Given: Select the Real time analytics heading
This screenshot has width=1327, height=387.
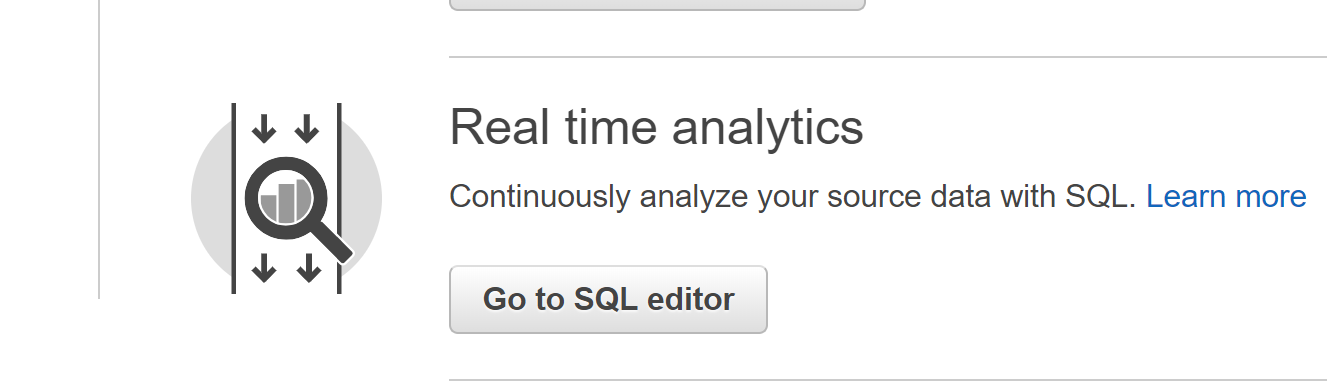Looking at the screenshot, I should pos(656,128).
